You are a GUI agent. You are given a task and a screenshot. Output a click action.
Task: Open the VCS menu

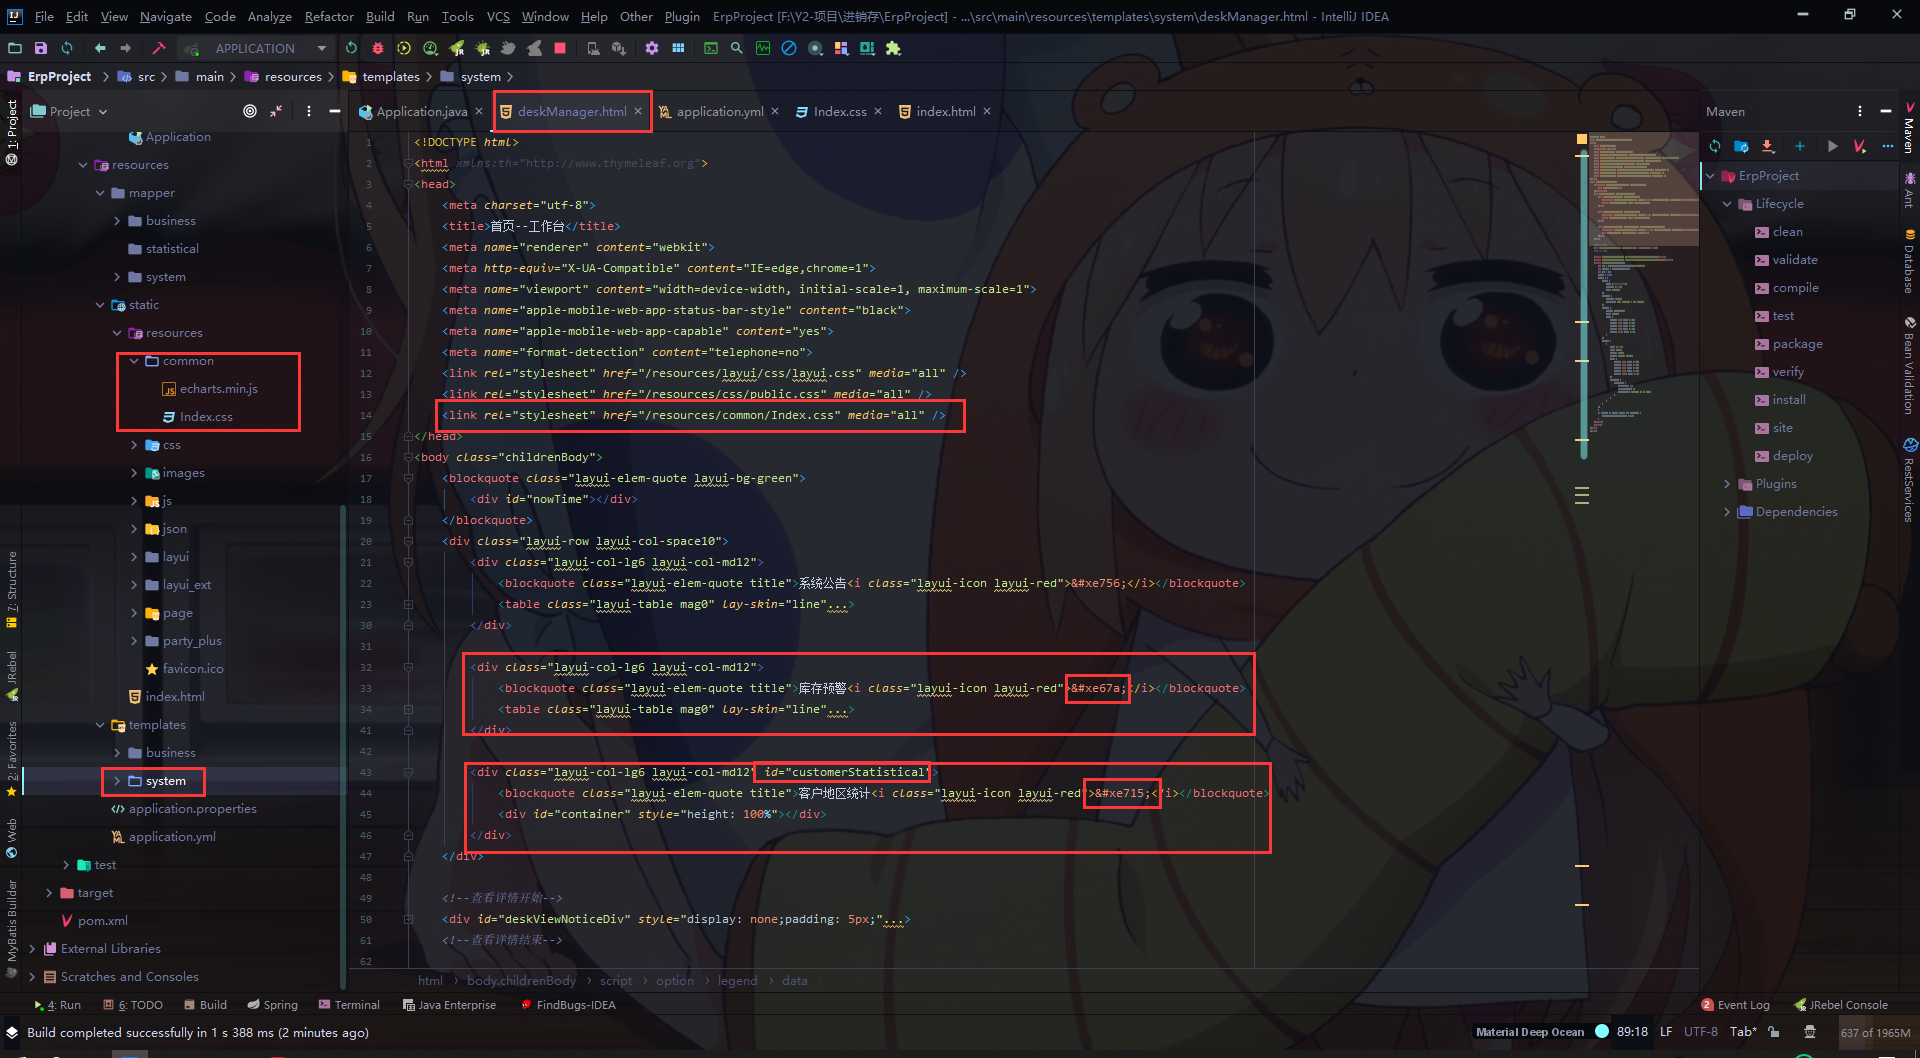[x=498, y=16]
